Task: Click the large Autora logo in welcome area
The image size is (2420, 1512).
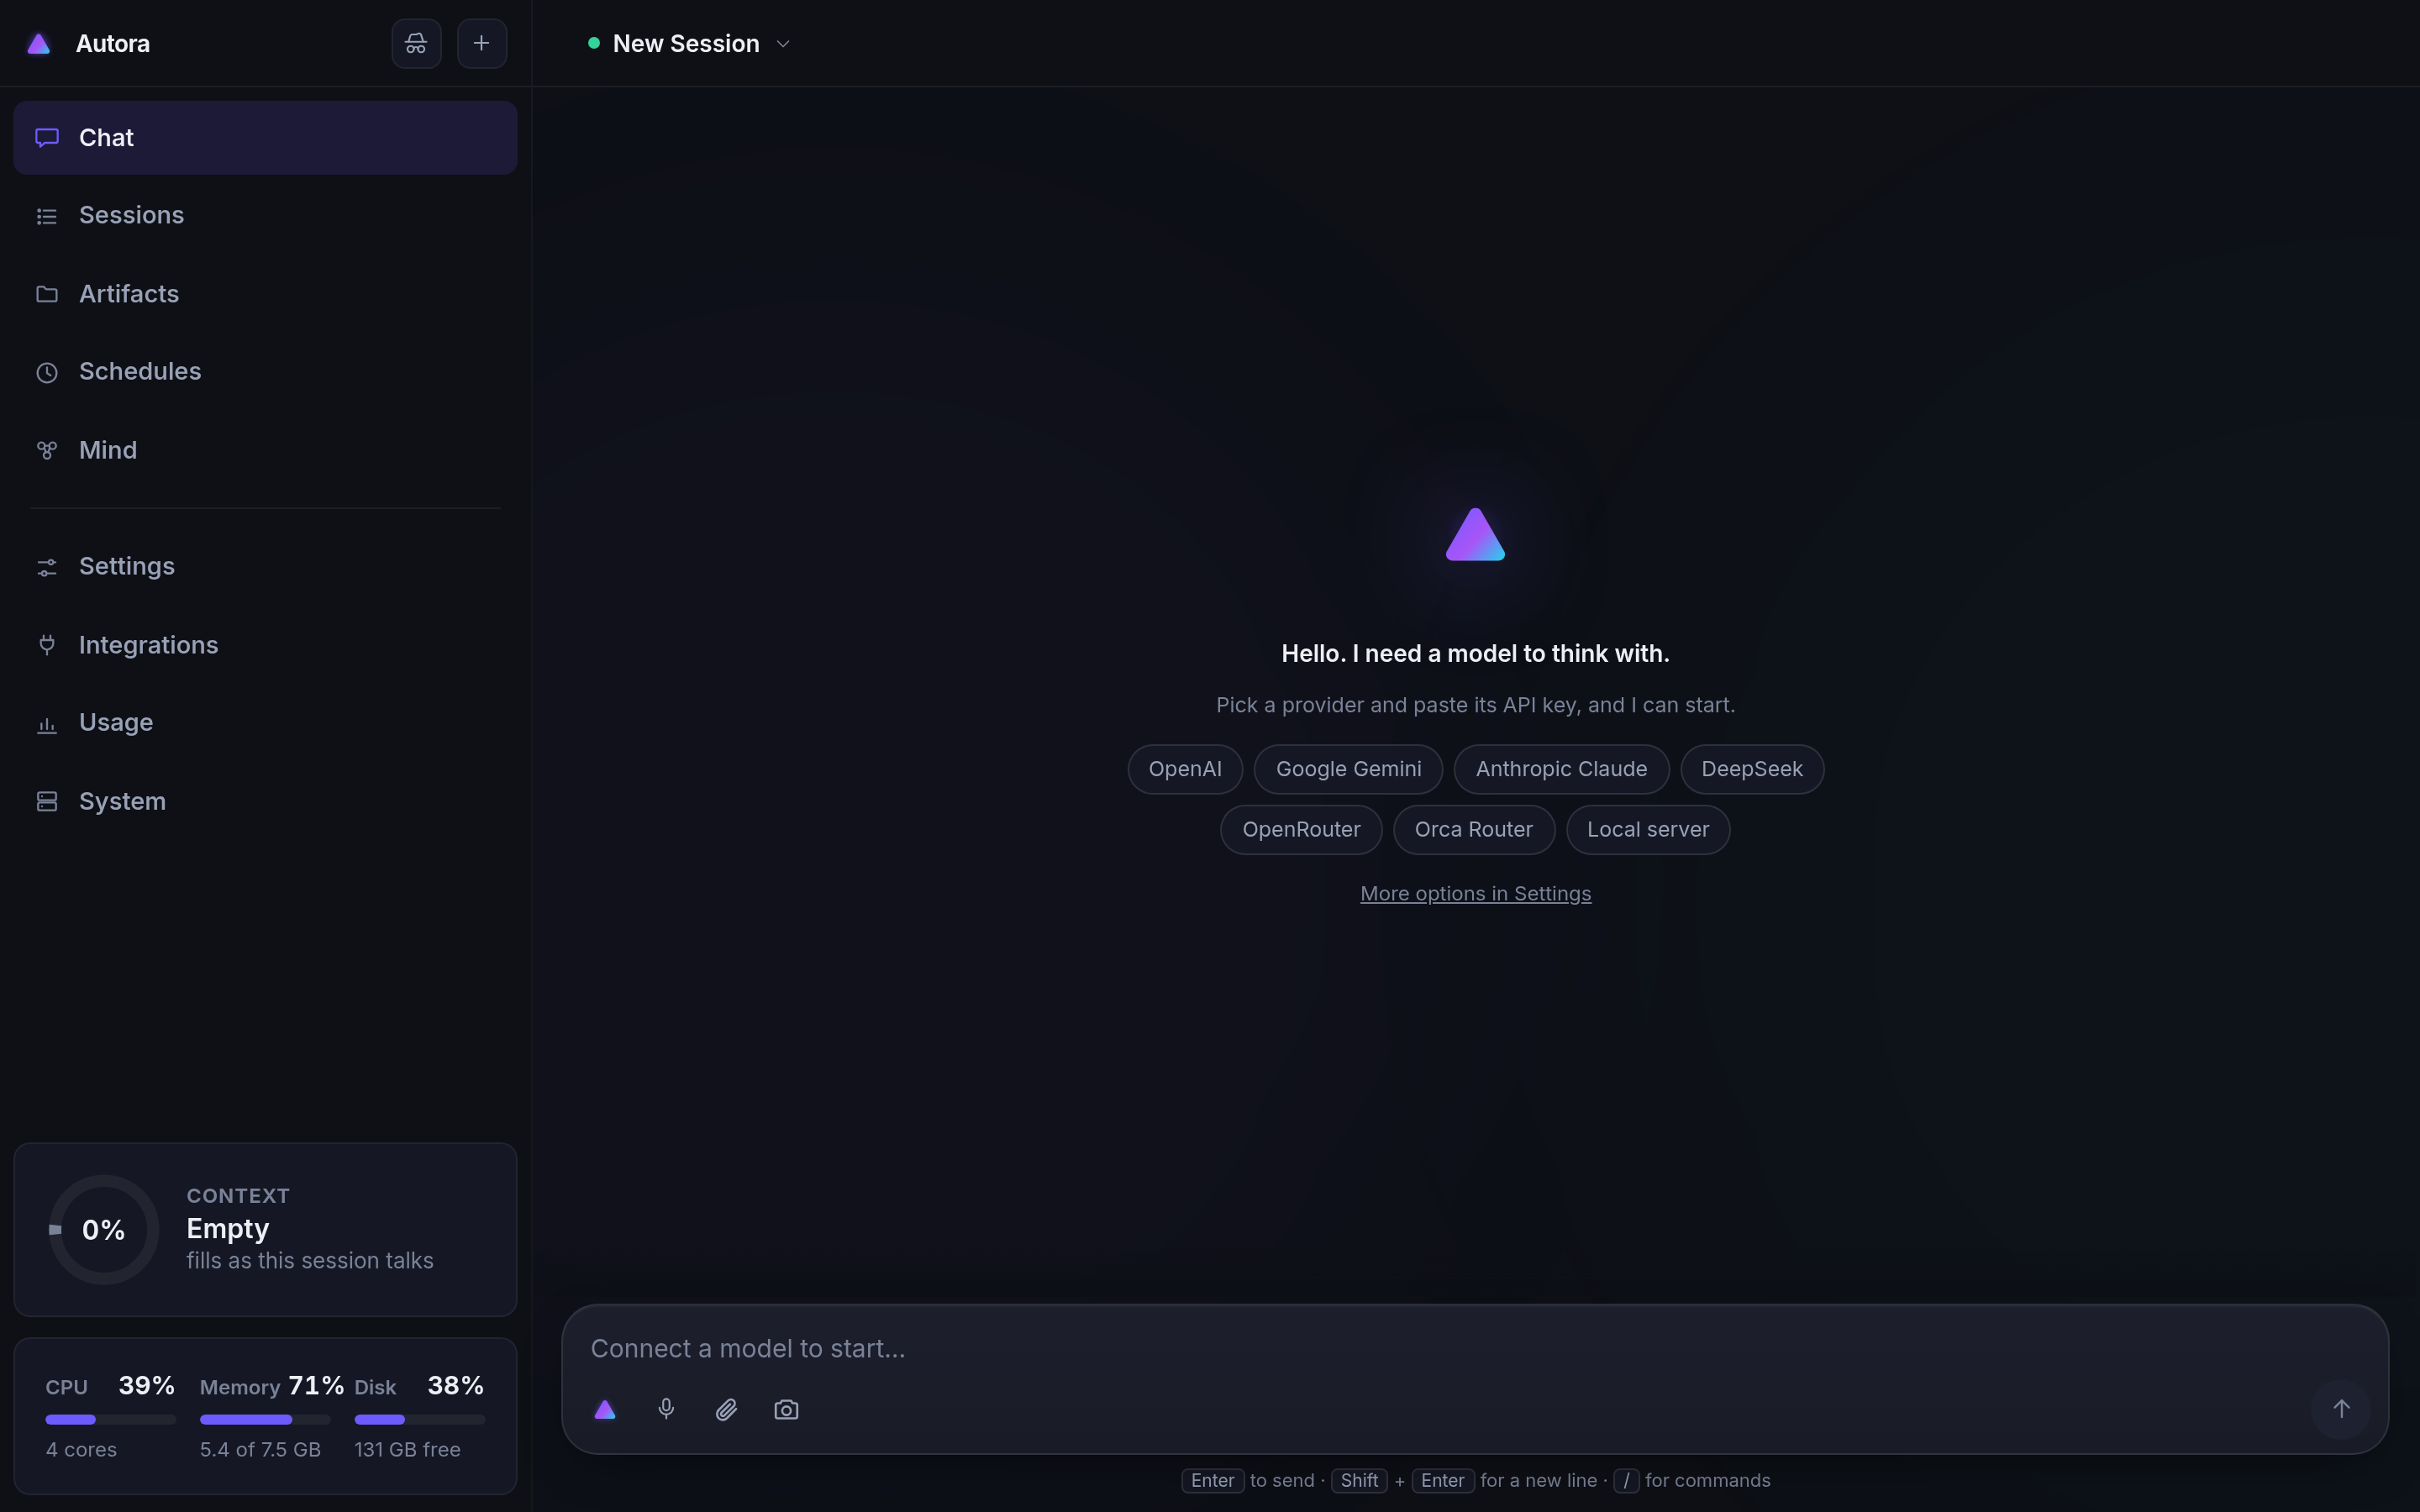Action: [1475, 535]
